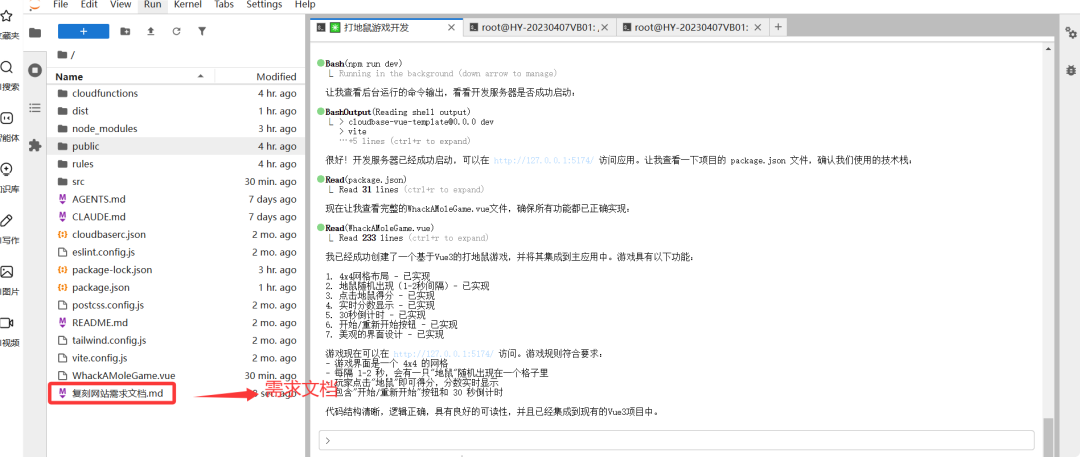Open the debugger bug icon
The image size is (1080, 457).
[1070, 70]
